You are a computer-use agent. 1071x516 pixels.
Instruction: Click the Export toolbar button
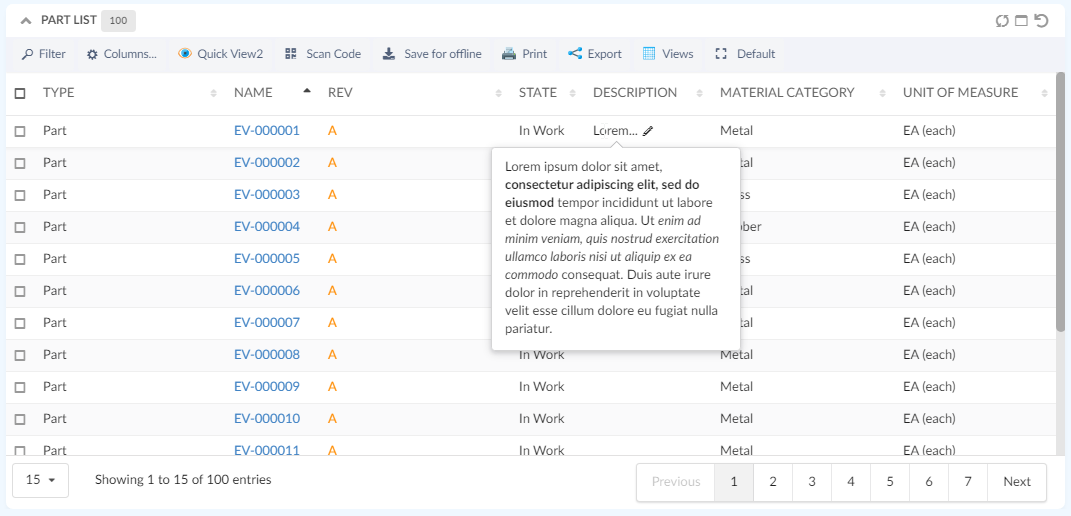(x=595, y=54)
